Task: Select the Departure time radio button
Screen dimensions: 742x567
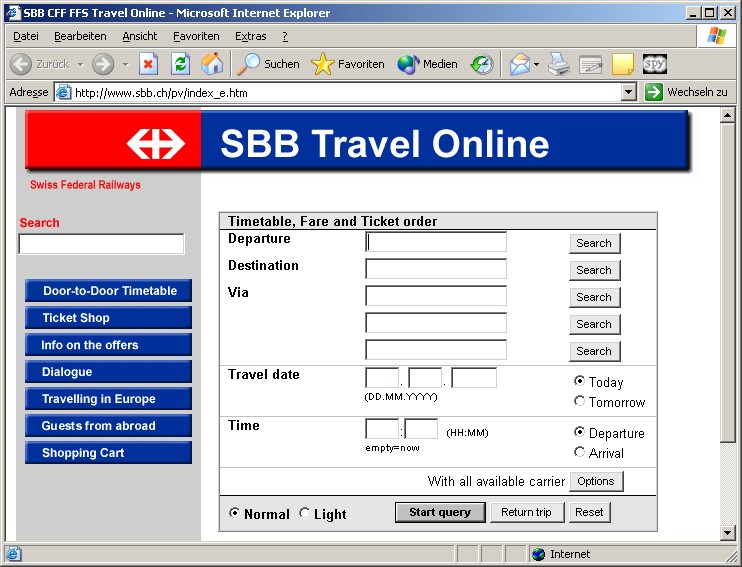Action: [579, 432]
